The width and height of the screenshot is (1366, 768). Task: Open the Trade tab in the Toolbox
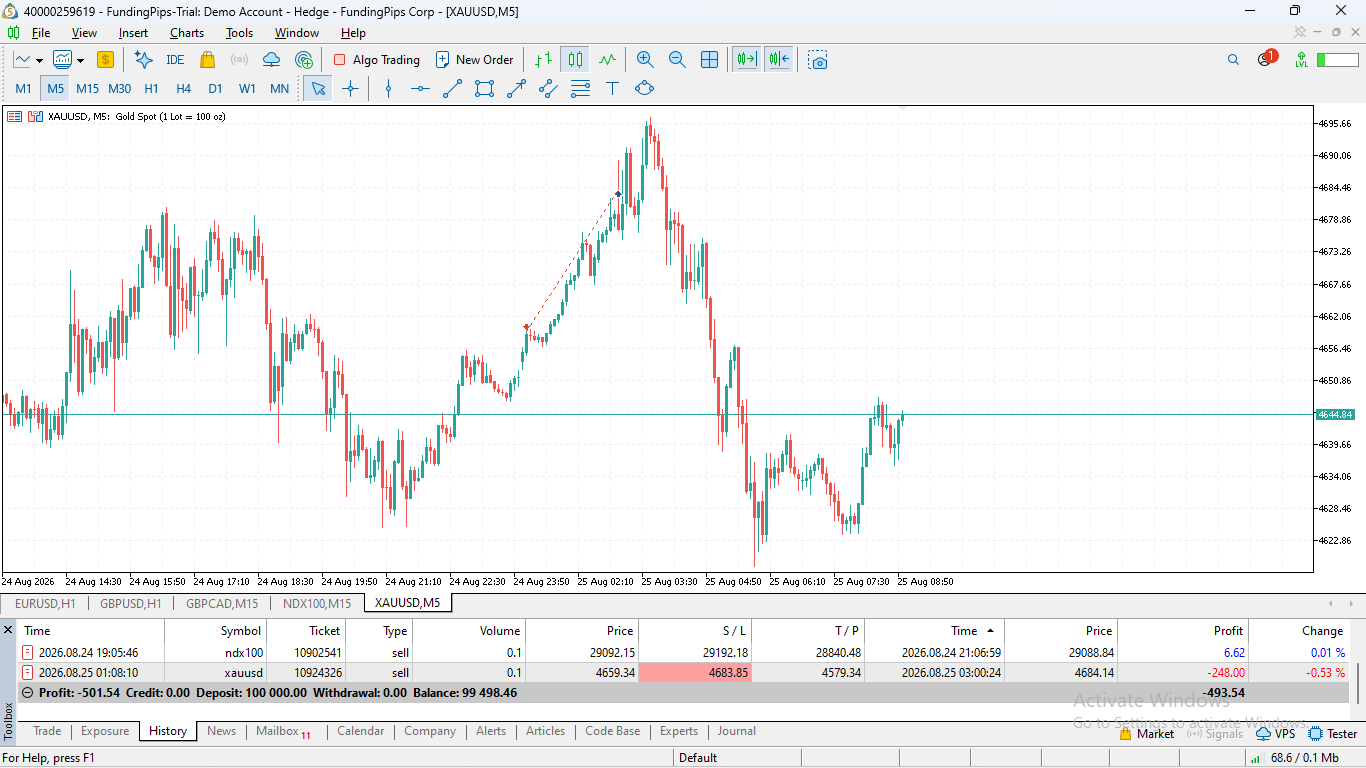[x=47, y=731]
